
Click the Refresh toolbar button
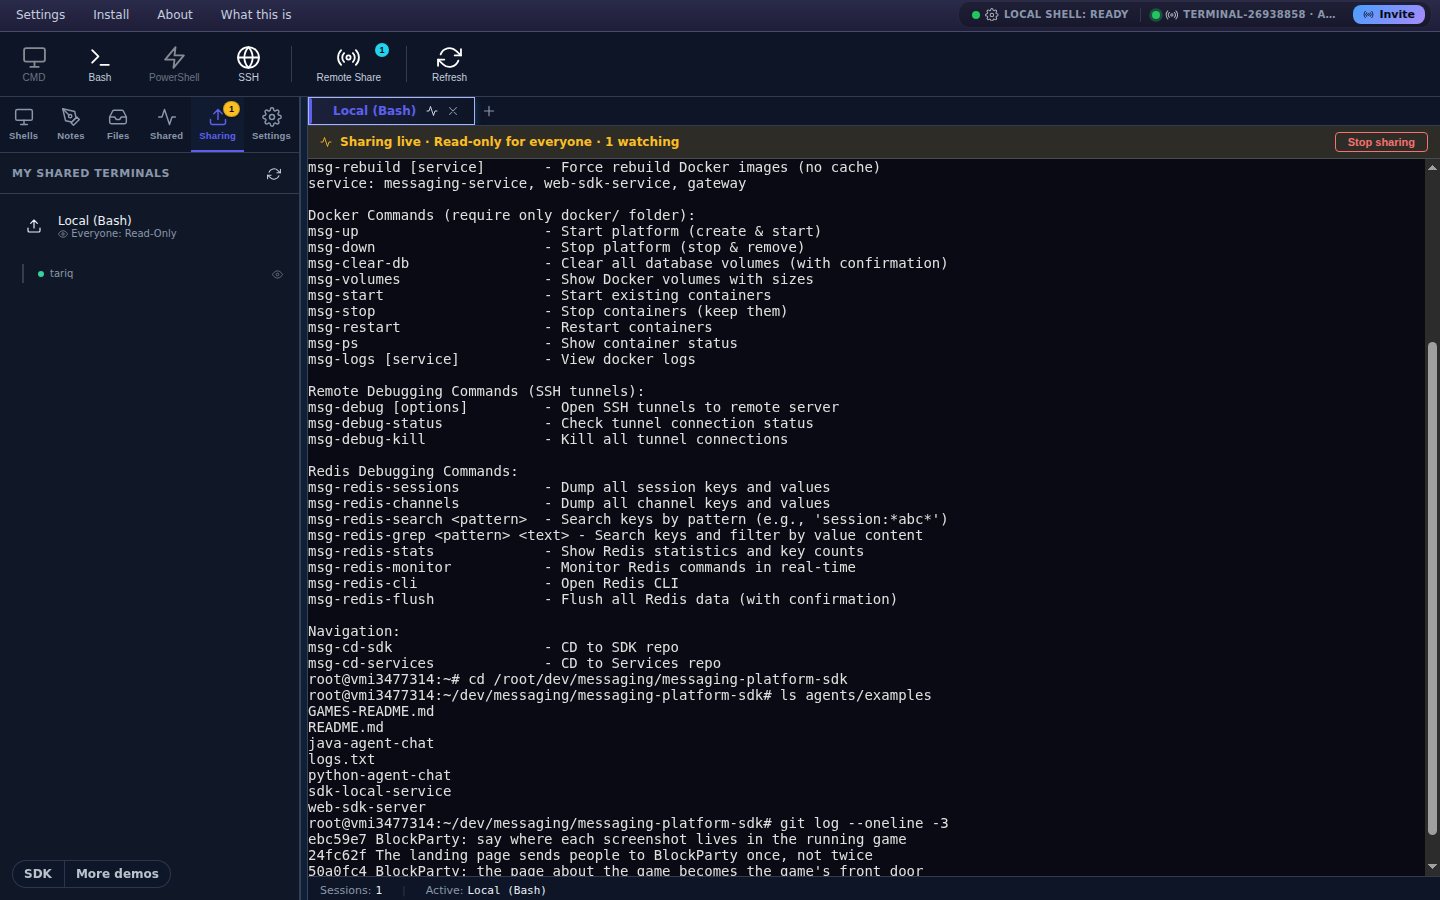pyautogui.click(x=449, y=64)
